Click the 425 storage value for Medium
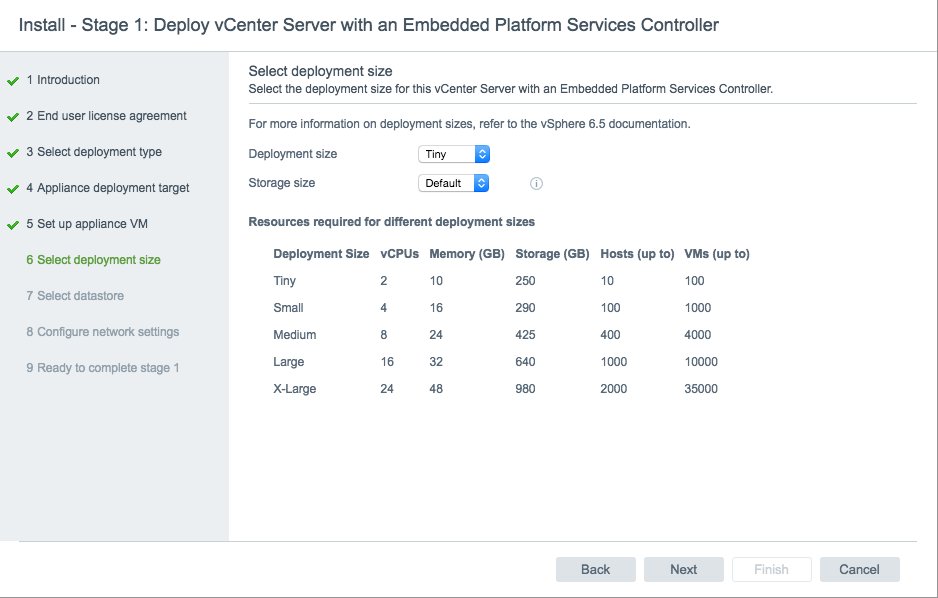 525,335
